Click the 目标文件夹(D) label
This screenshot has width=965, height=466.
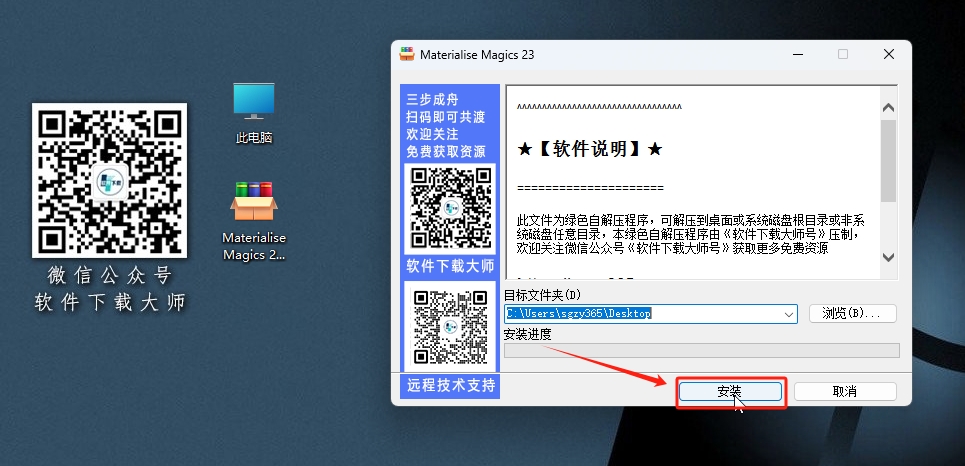542,294
